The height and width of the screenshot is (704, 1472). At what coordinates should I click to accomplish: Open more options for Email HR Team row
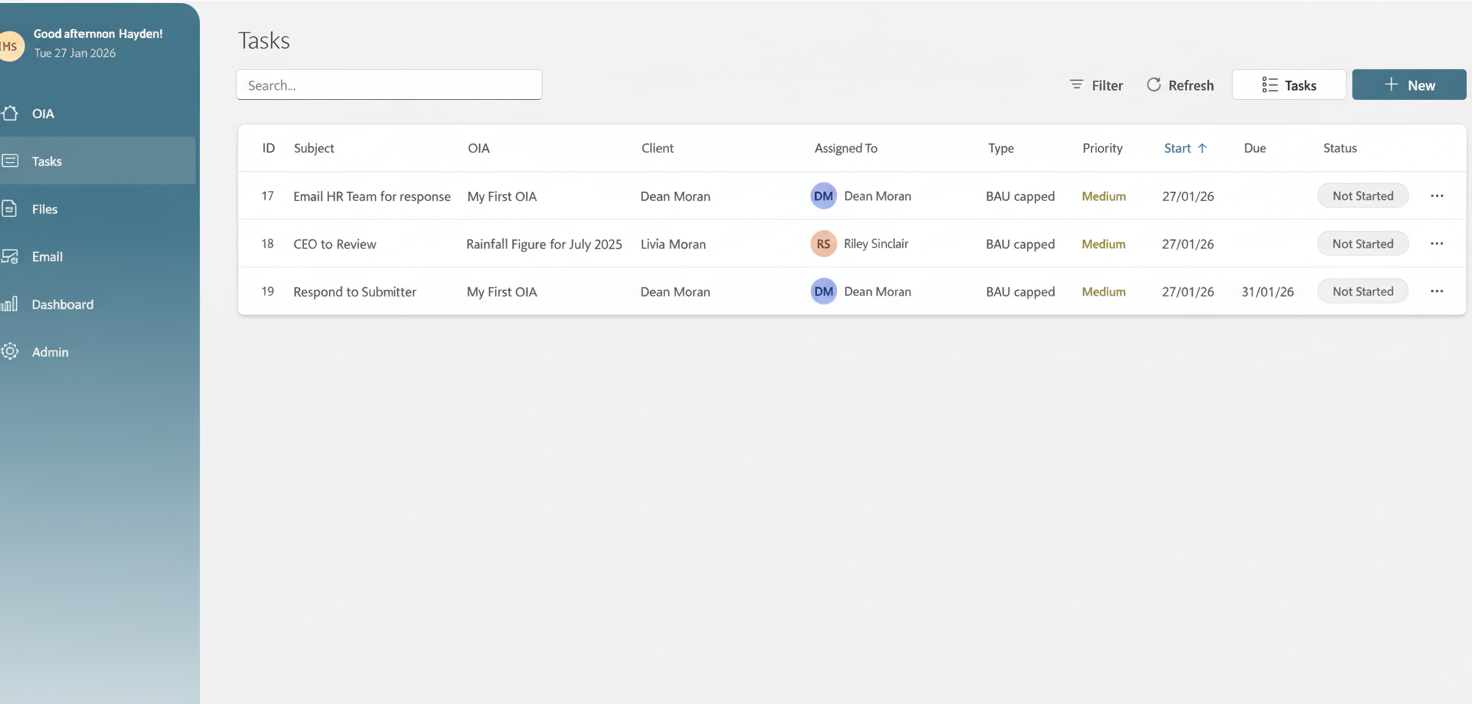pos(1437,196)
